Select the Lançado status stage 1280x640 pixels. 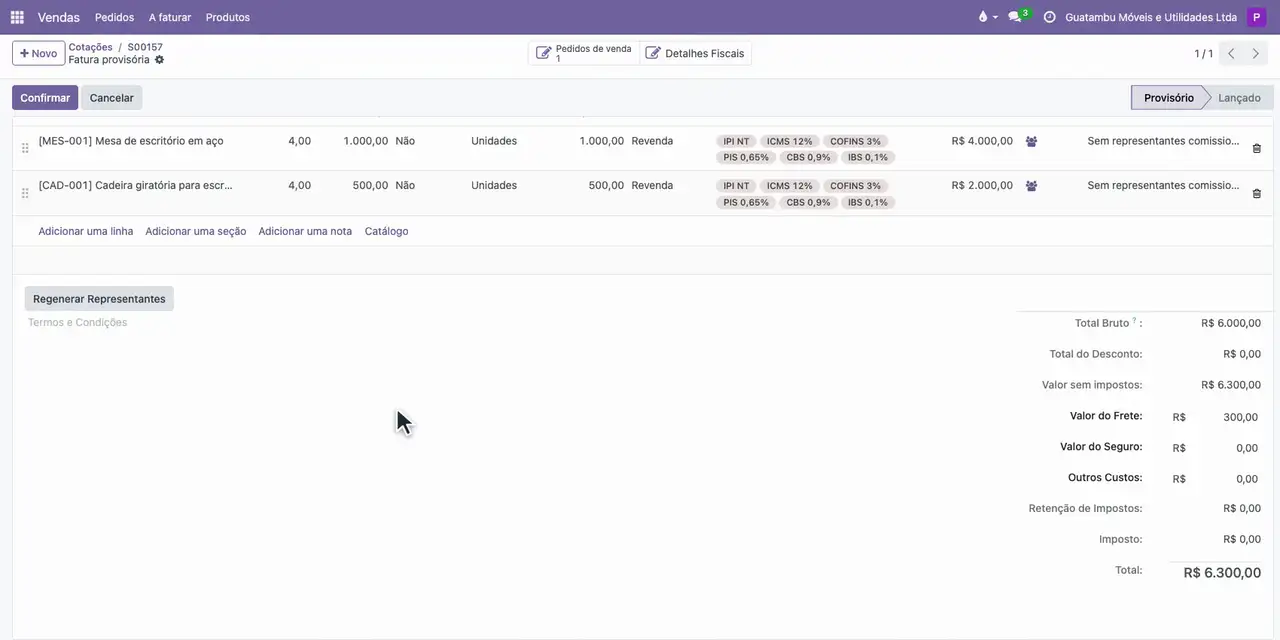[1239, 98]
